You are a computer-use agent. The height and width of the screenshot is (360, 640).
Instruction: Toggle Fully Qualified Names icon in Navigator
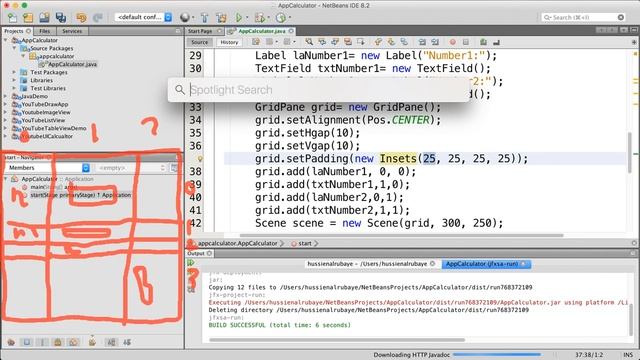[x=92, y=341]
